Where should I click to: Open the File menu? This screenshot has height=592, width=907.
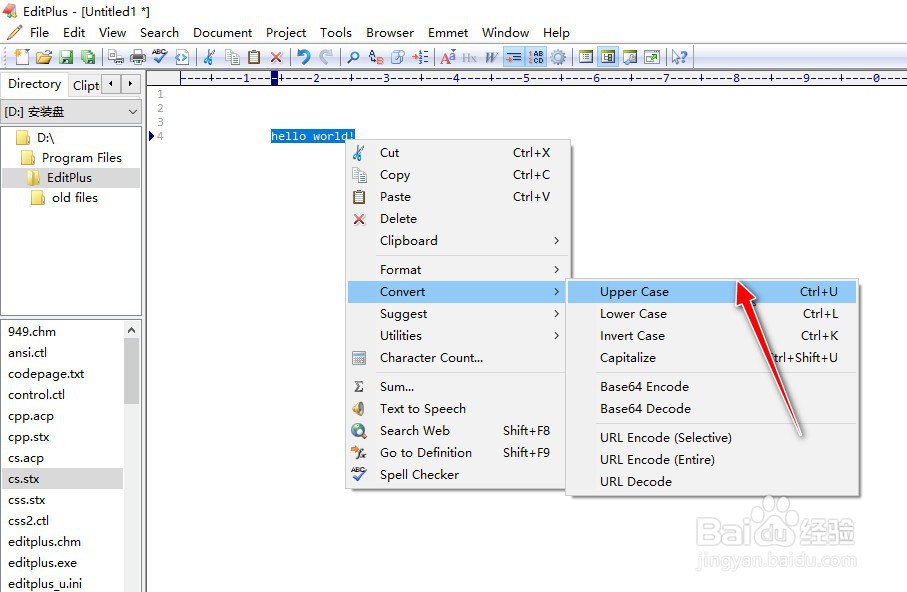coord(39,32)
